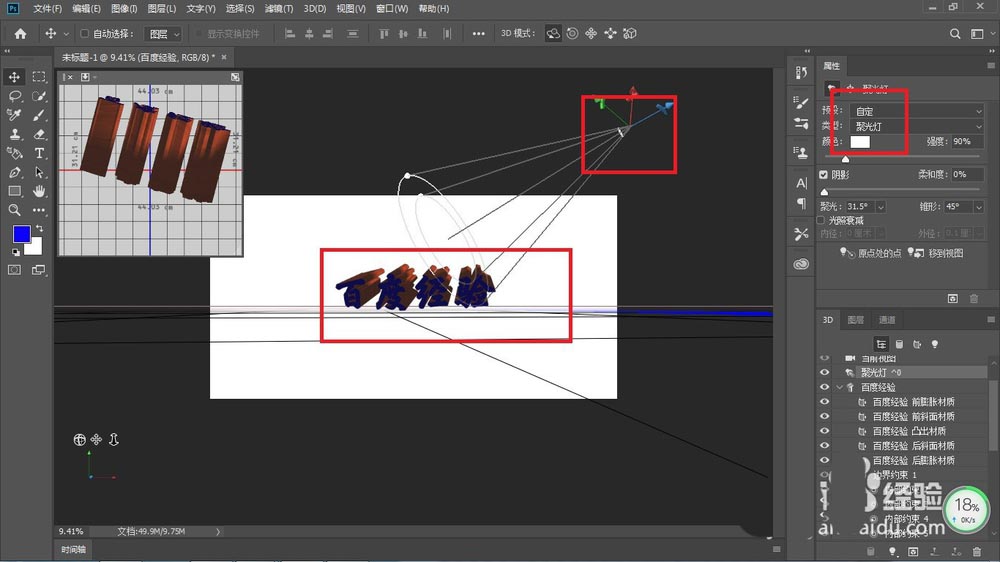Toggle visibility of 百度经验 前斜面材质
The width and height of the screenshot is (1000, 562).
[824, 417]
